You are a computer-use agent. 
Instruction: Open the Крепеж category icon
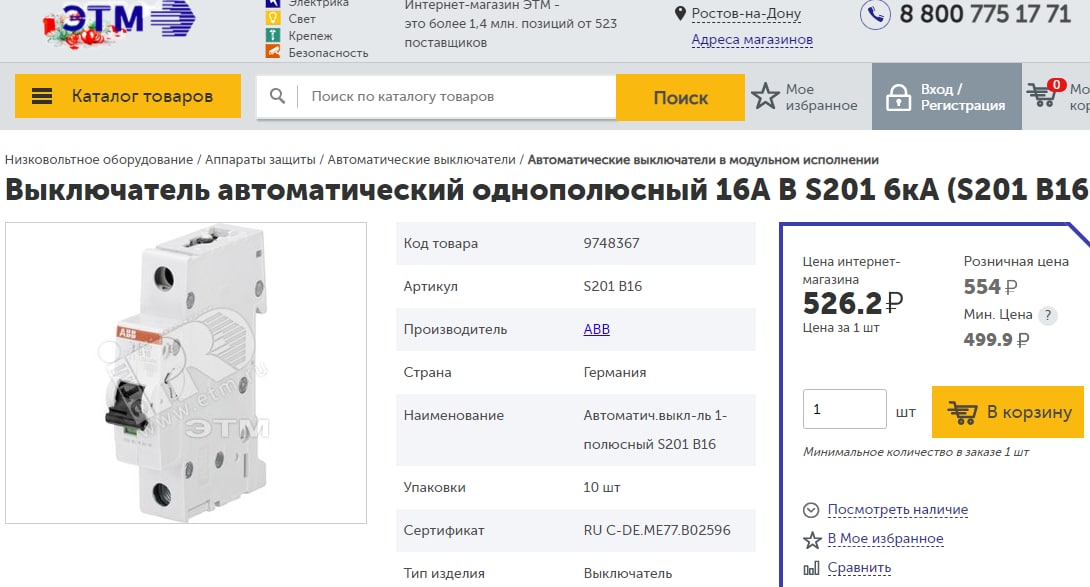(273, 35)
